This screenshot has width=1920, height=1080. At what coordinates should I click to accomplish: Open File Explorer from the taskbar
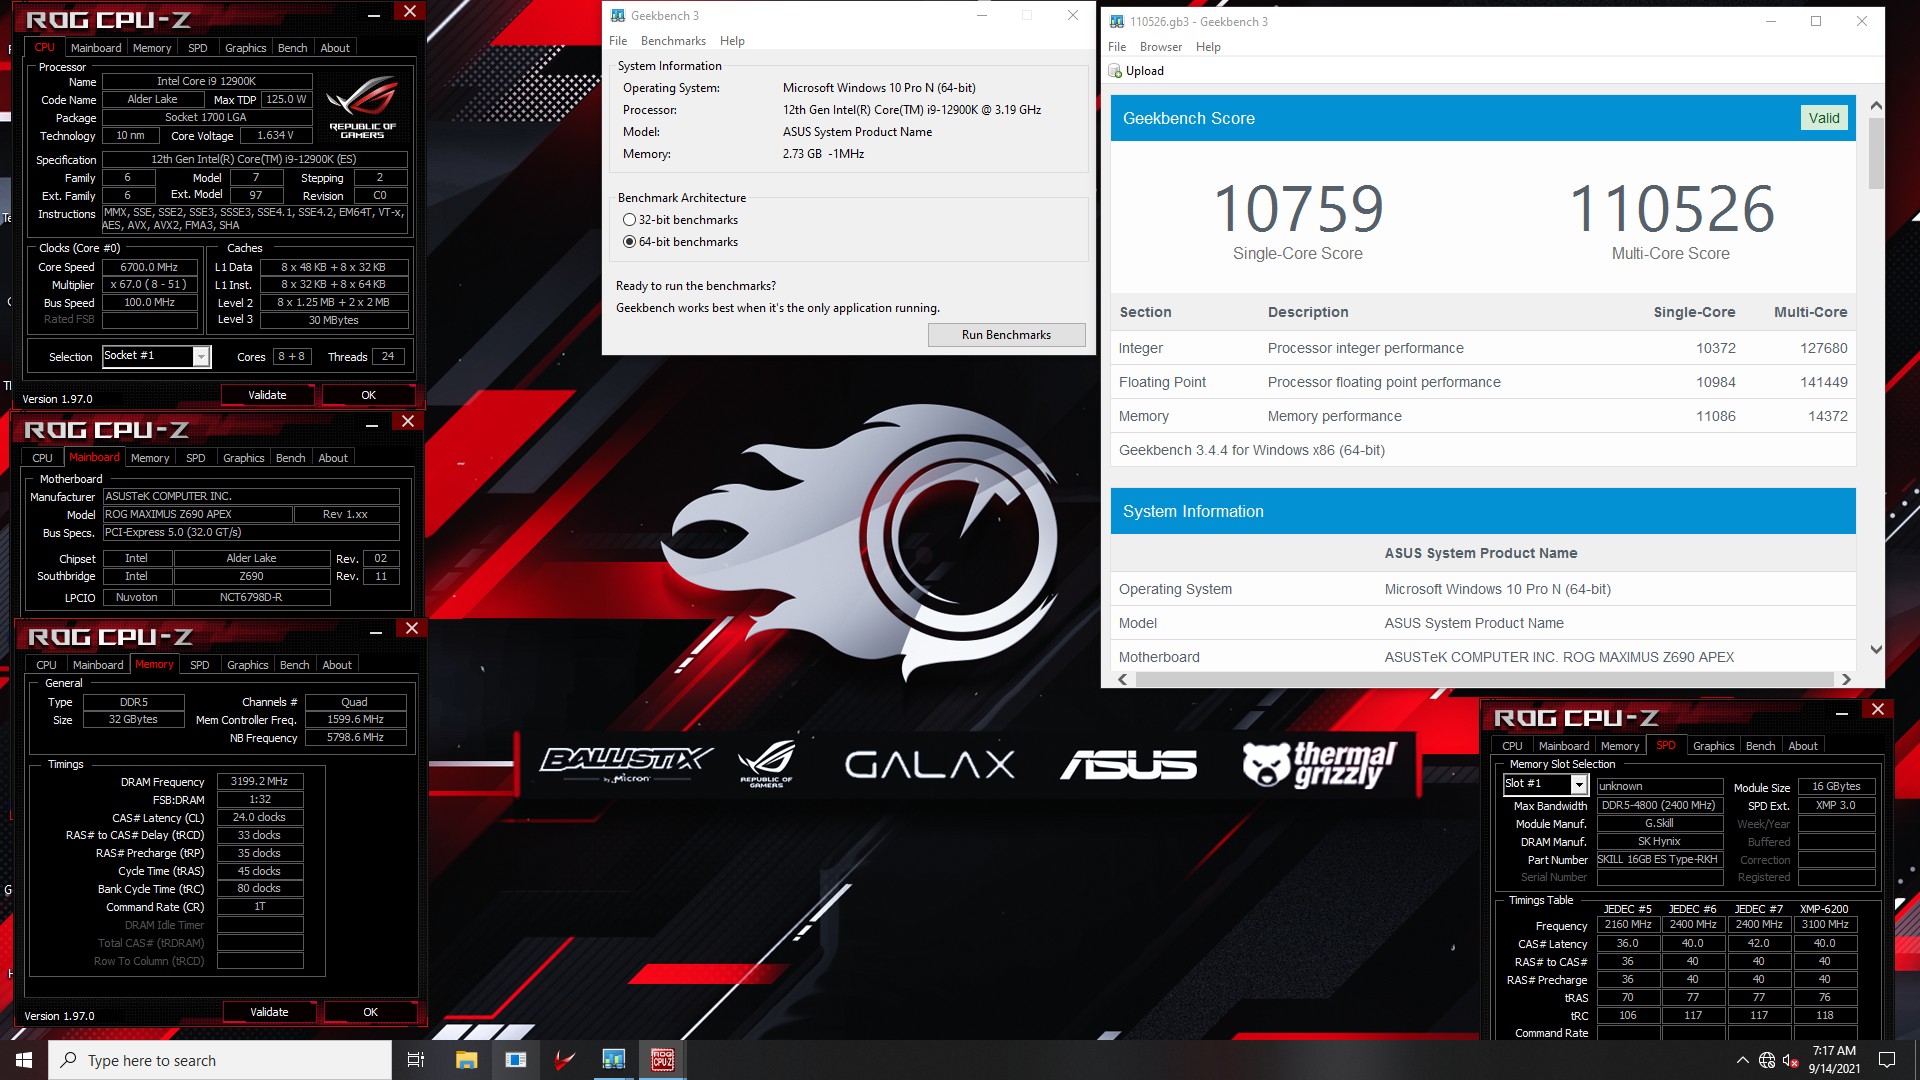pos(466,1060)
